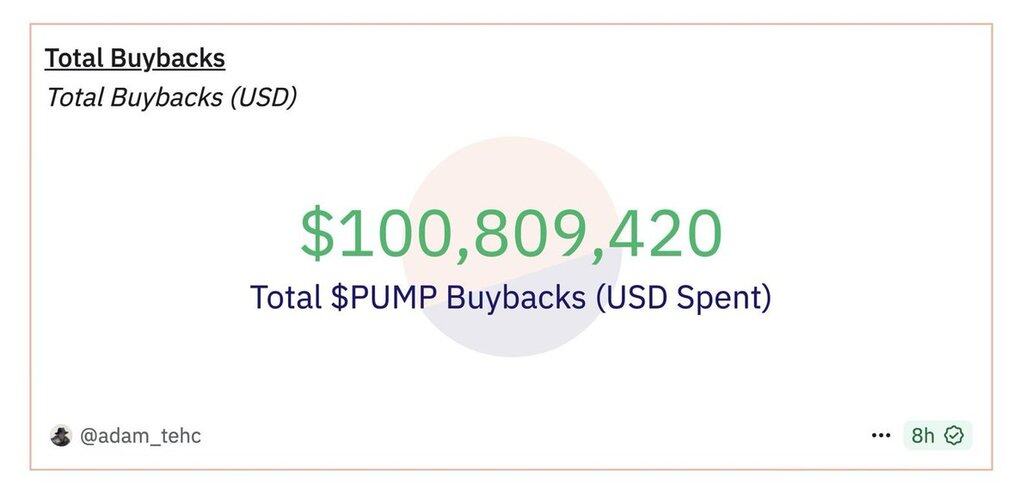Click the word Total in the caption
The height and width of the screenshot is (494, 1032).
[286, 297]
